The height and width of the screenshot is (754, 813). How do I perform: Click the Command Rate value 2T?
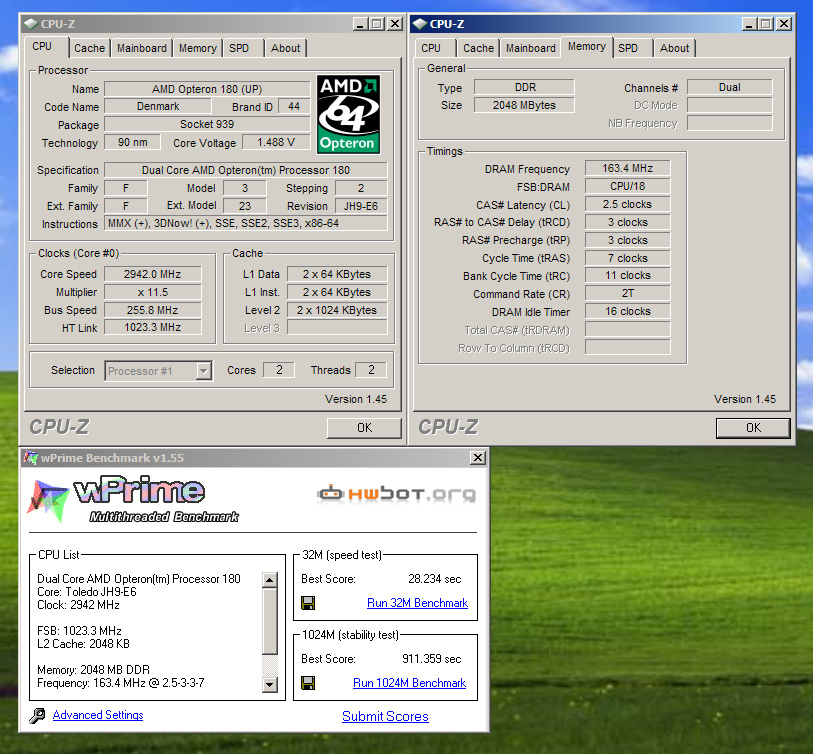(x=627, y=294)
